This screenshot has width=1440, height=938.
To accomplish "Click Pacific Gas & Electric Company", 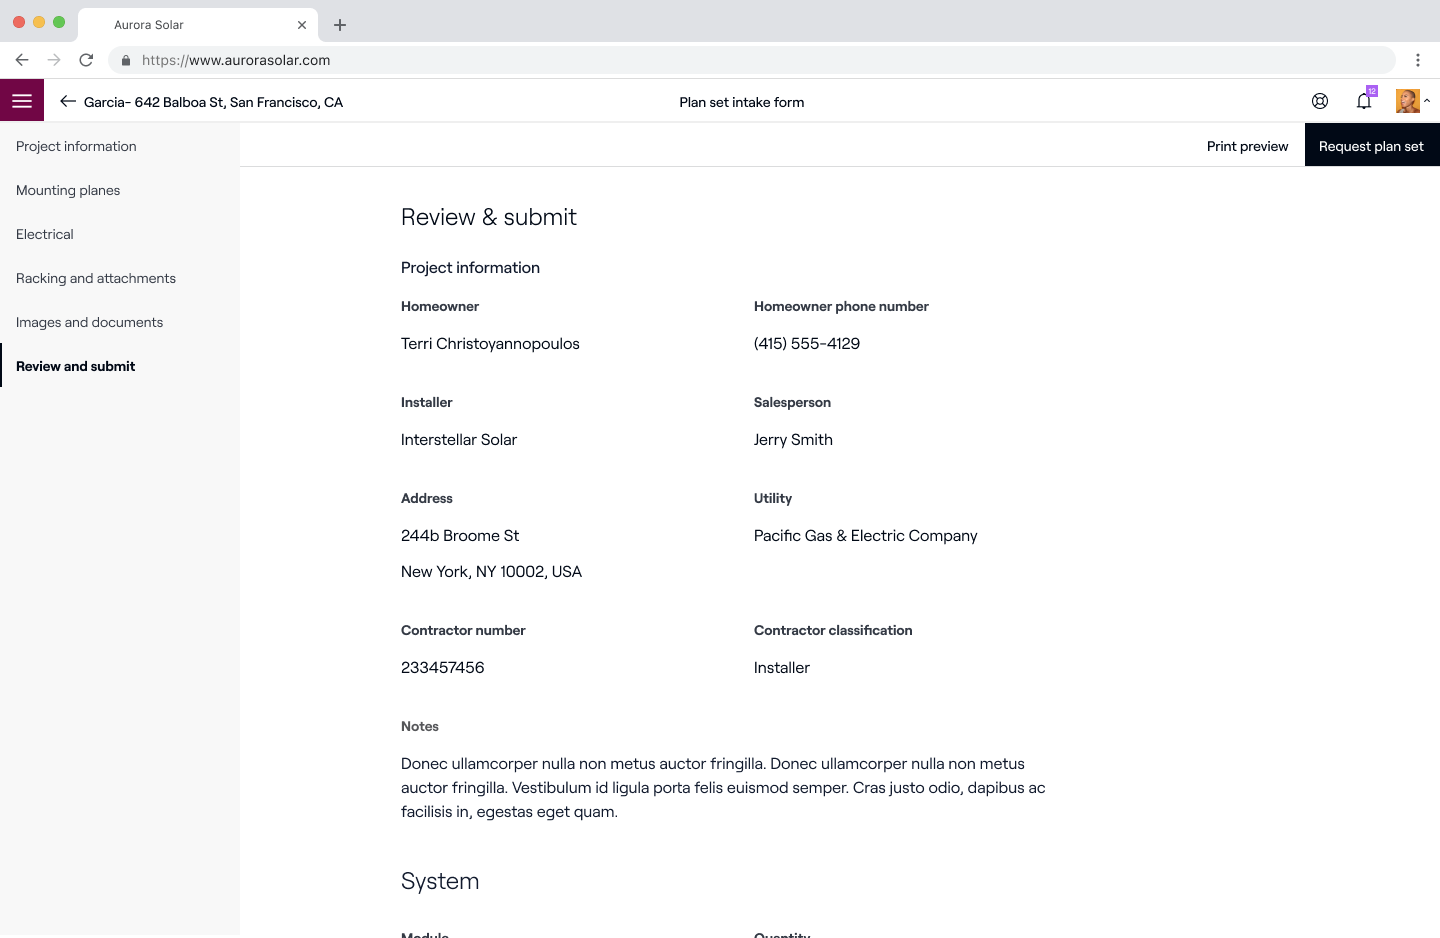I will click(866, 536).
